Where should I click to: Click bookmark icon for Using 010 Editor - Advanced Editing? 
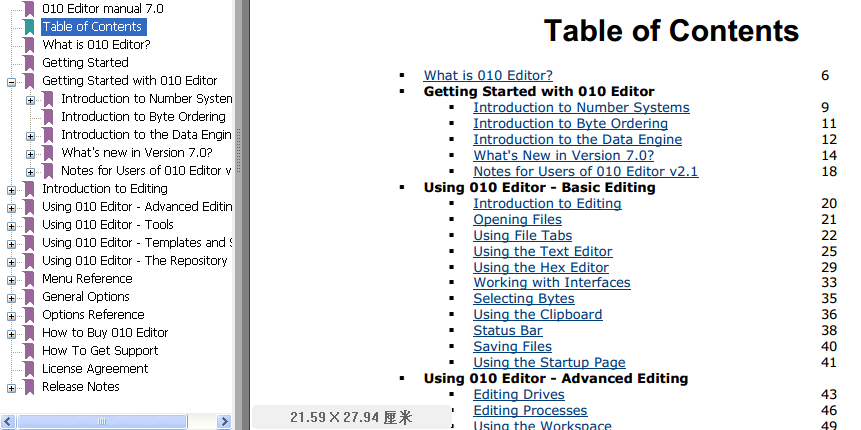(x=29, y=208)
